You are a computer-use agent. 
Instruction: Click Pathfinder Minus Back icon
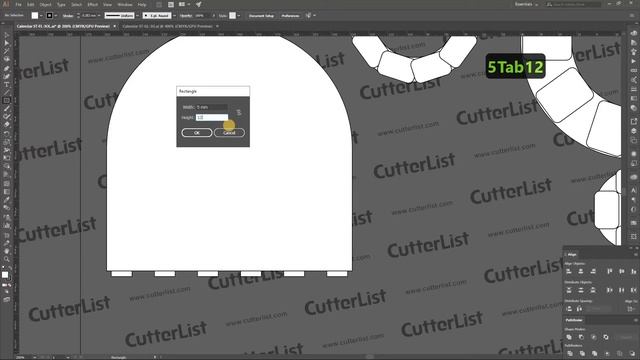point(632,353)
